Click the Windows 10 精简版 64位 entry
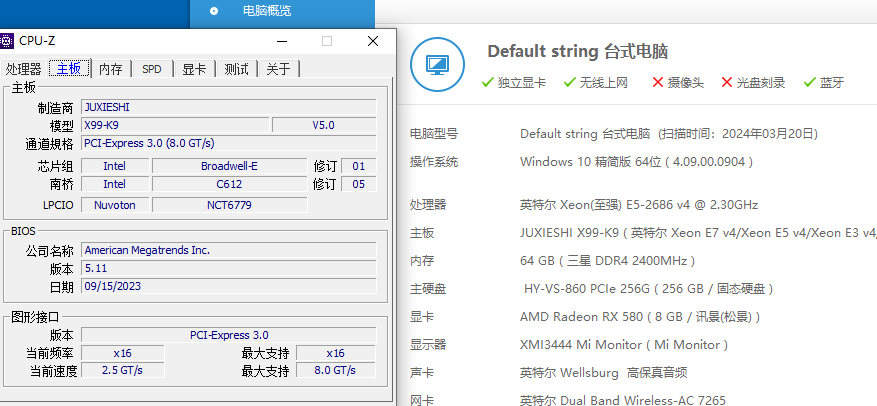This screenshot has height=406, width=877. pos(636,162)
